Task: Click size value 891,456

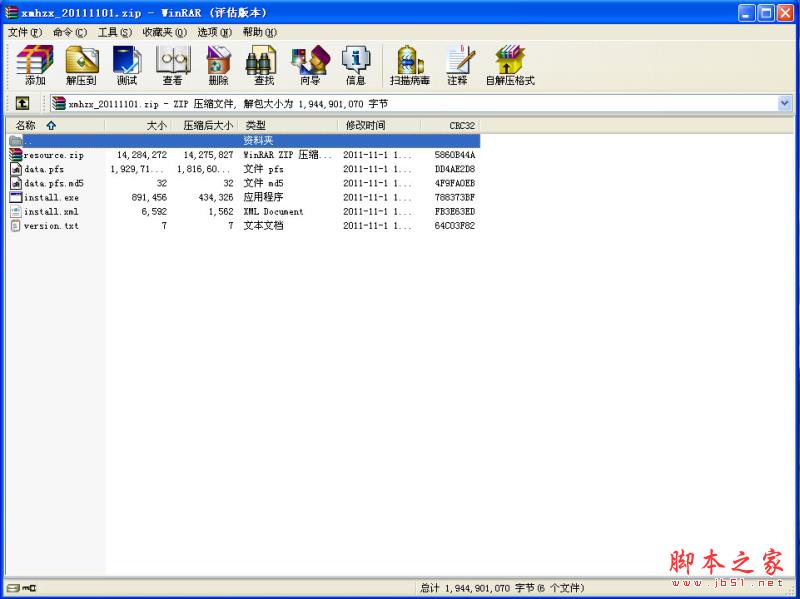Action: (x=149, y=197)
